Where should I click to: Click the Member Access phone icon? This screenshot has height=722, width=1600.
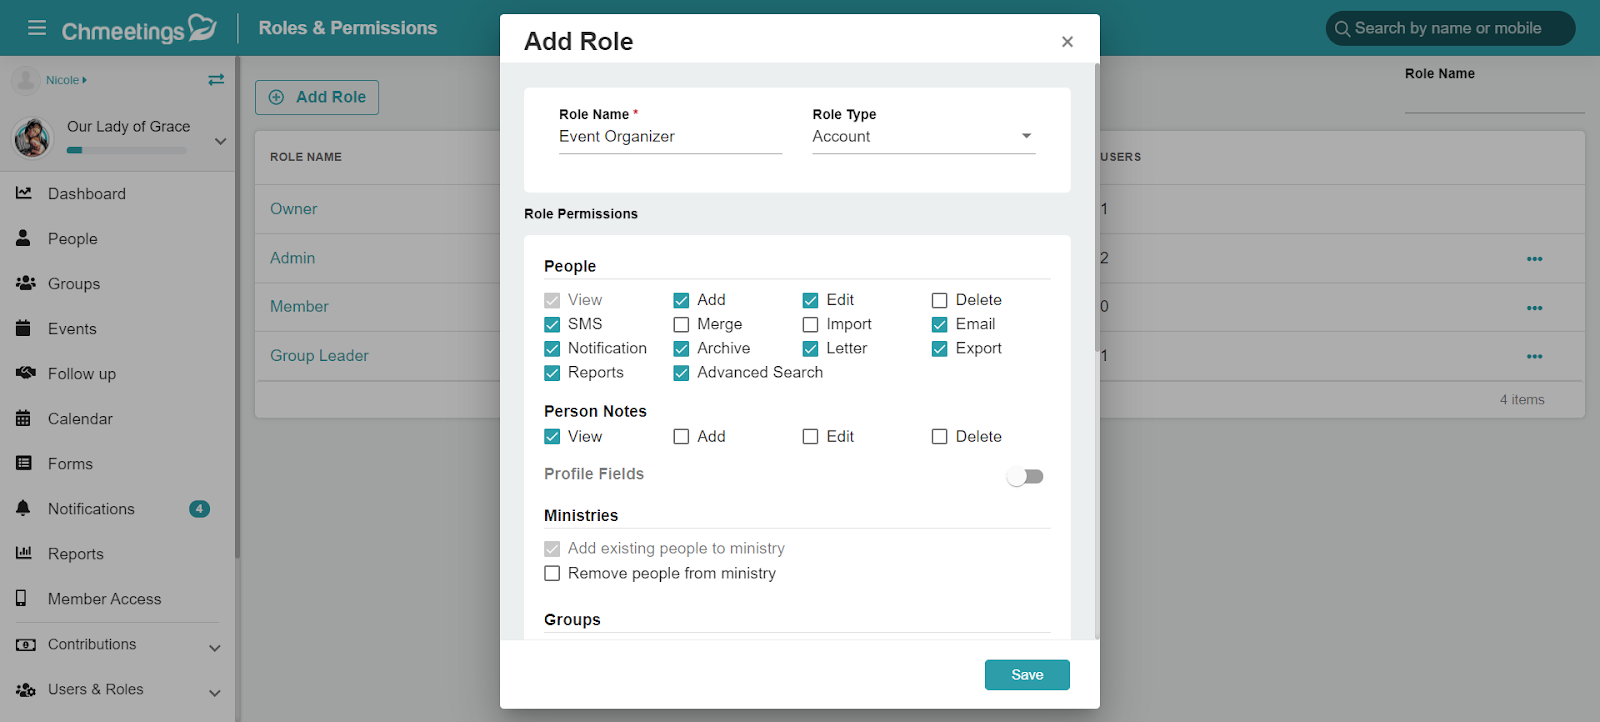(21, 598)
